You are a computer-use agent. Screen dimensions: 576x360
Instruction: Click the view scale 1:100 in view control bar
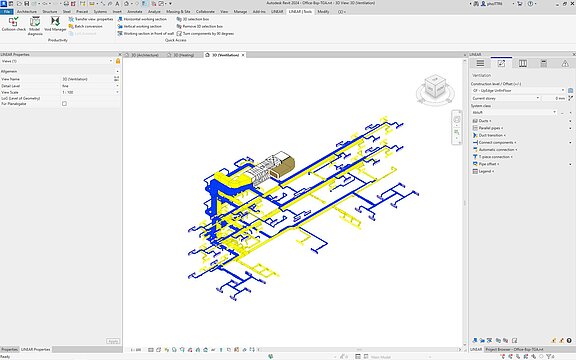136,350
